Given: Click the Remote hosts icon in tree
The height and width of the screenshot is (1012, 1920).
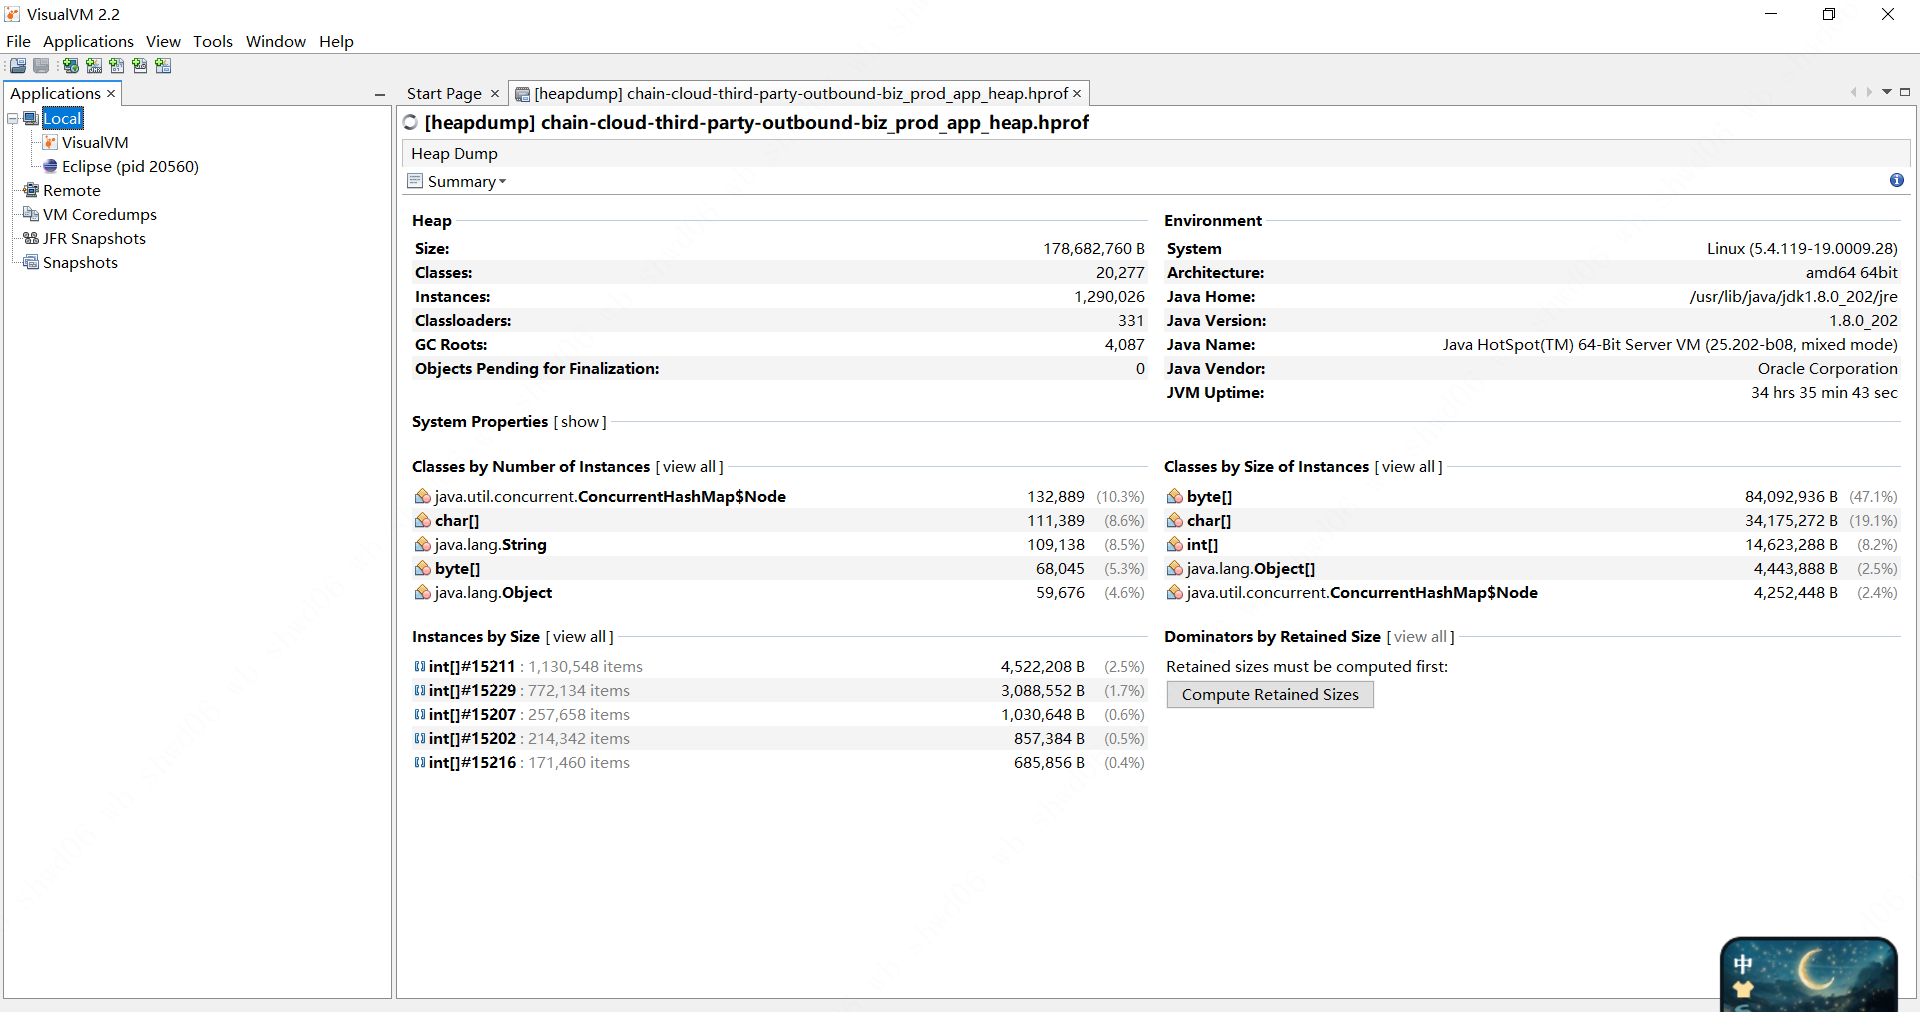Looking at the screenshot, I should [x=31, y=190].
